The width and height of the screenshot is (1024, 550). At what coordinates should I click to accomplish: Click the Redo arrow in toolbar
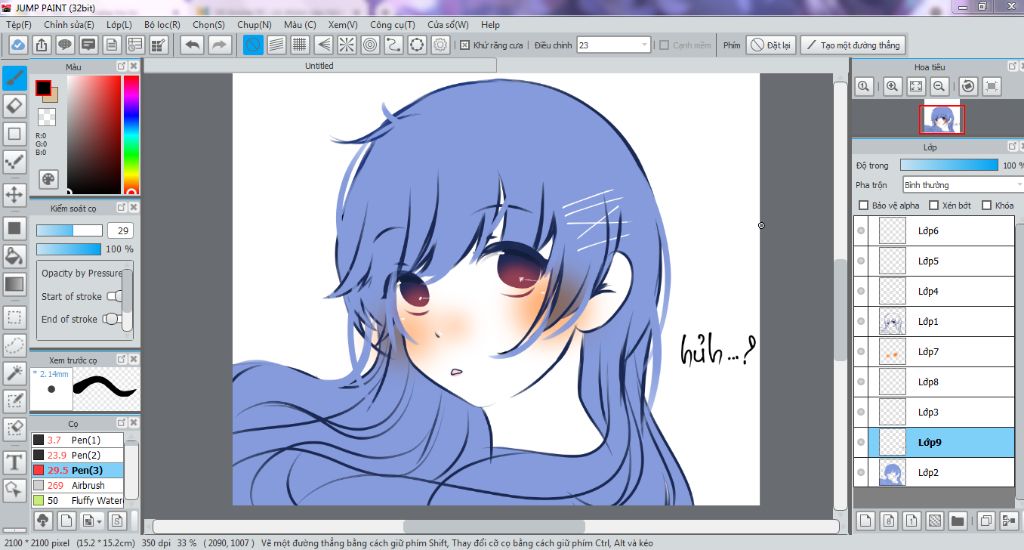[x=219, y=45]
